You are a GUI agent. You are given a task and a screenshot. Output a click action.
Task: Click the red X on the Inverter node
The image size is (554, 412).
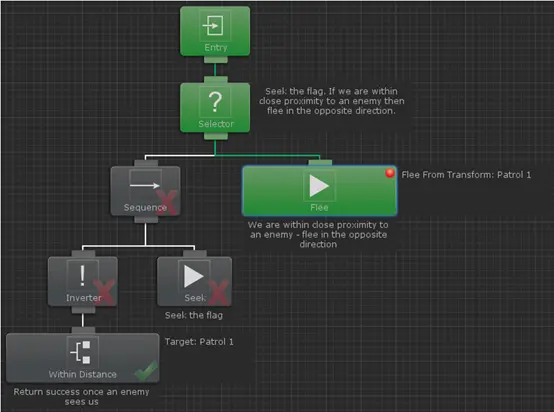pyautogui.click(x=104, y=293)
